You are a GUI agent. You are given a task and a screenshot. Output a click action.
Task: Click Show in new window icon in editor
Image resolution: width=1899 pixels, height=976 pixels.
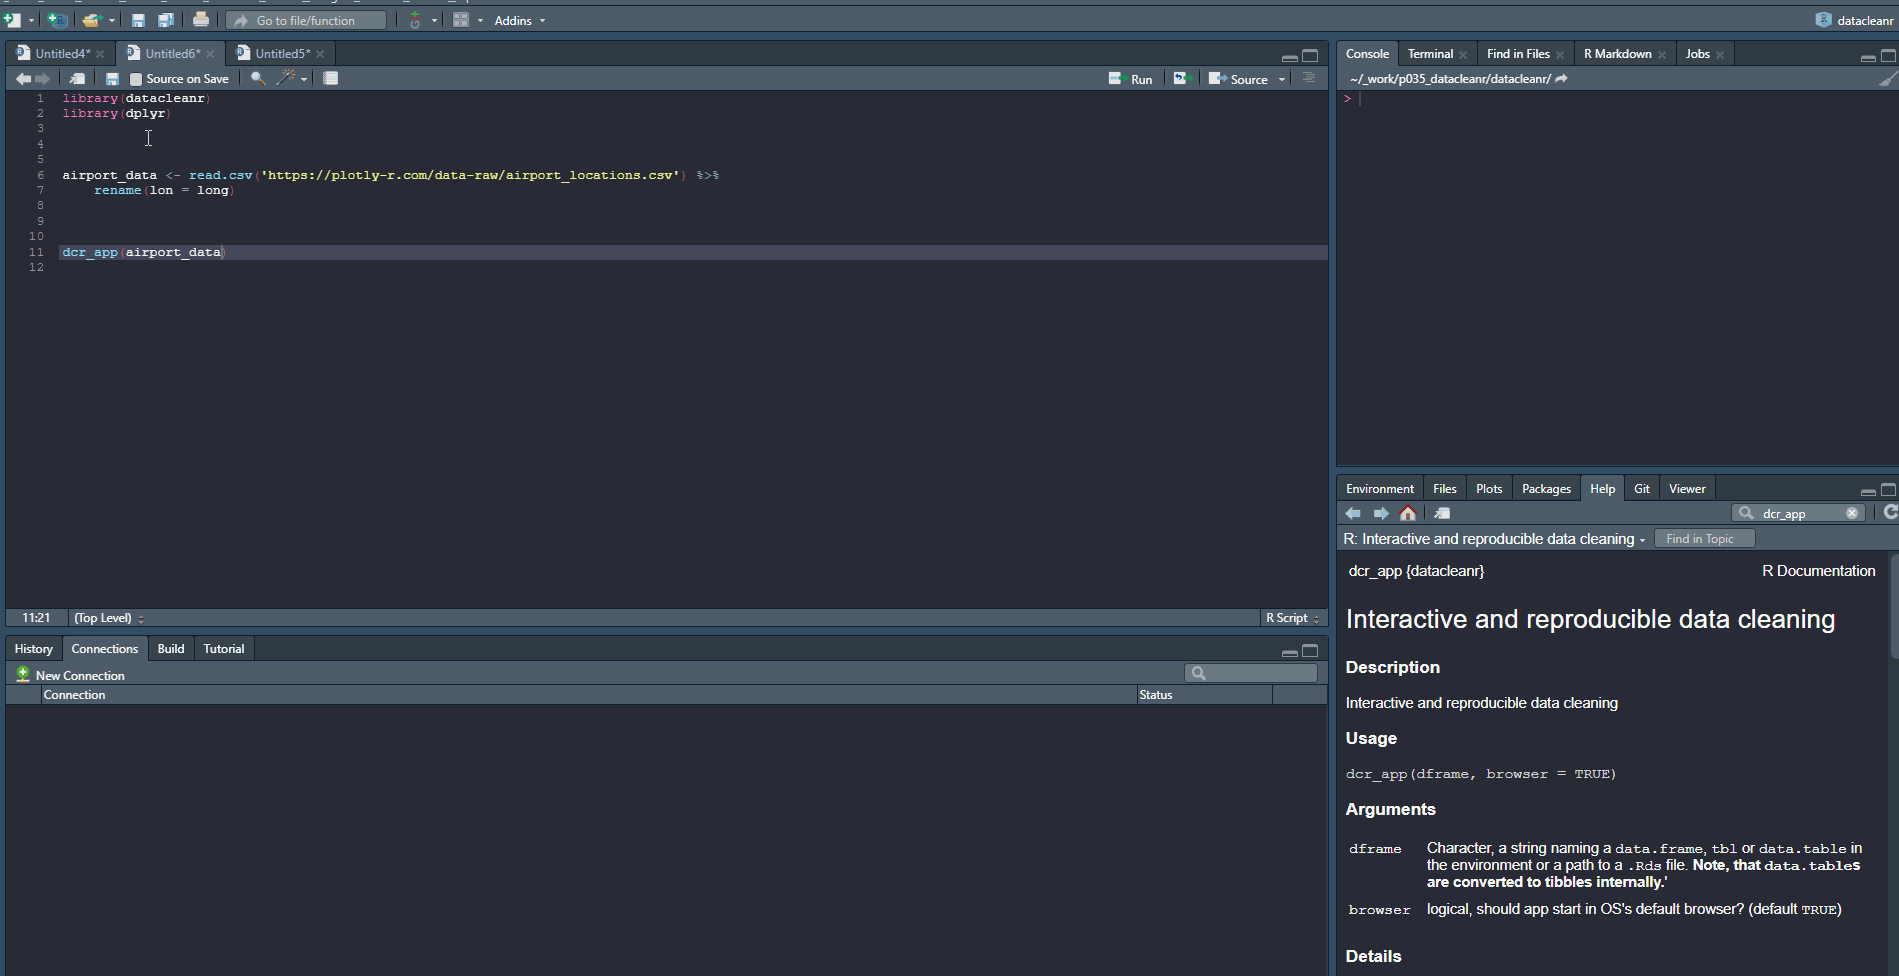coord(77,78)
